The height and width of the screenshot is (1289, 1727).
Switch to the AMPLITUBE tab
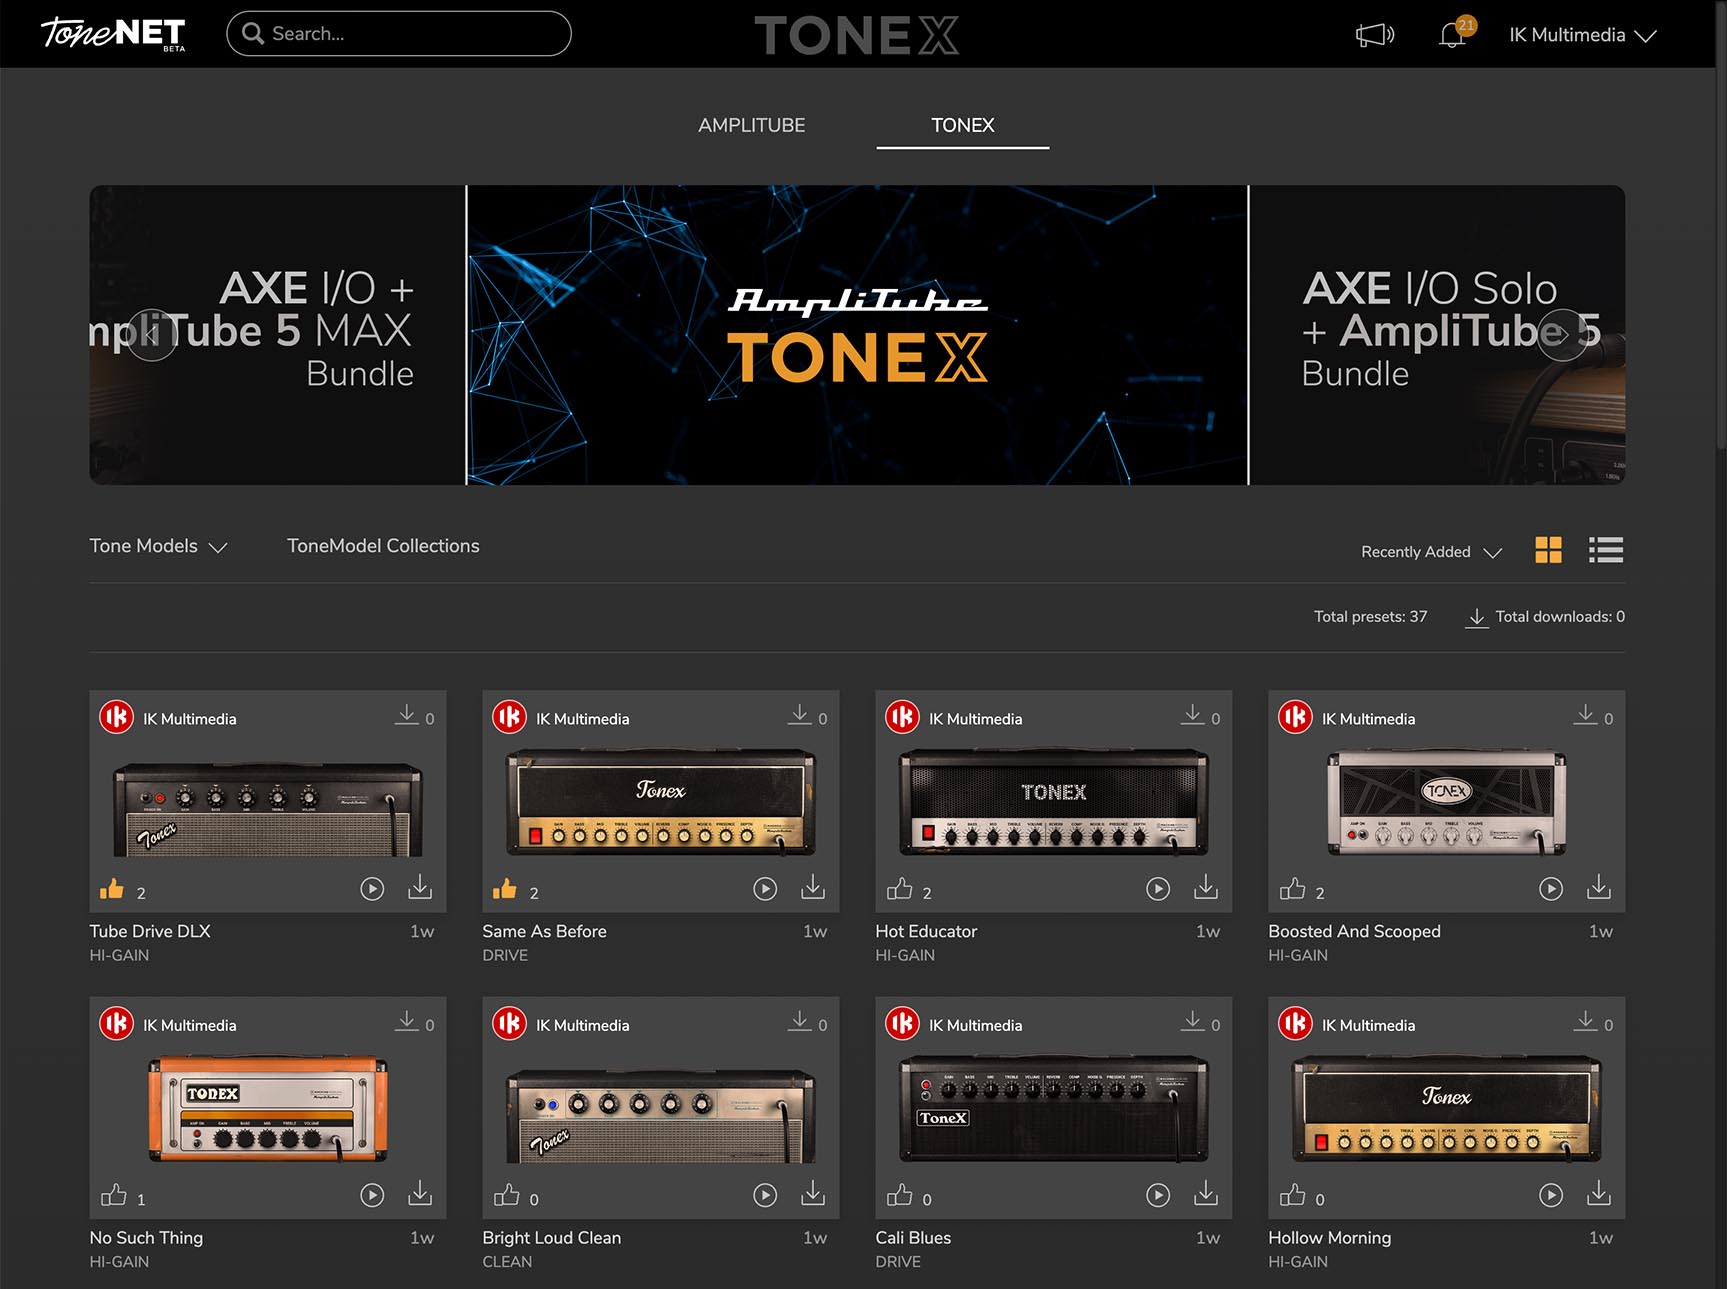(x=752, y=125)
